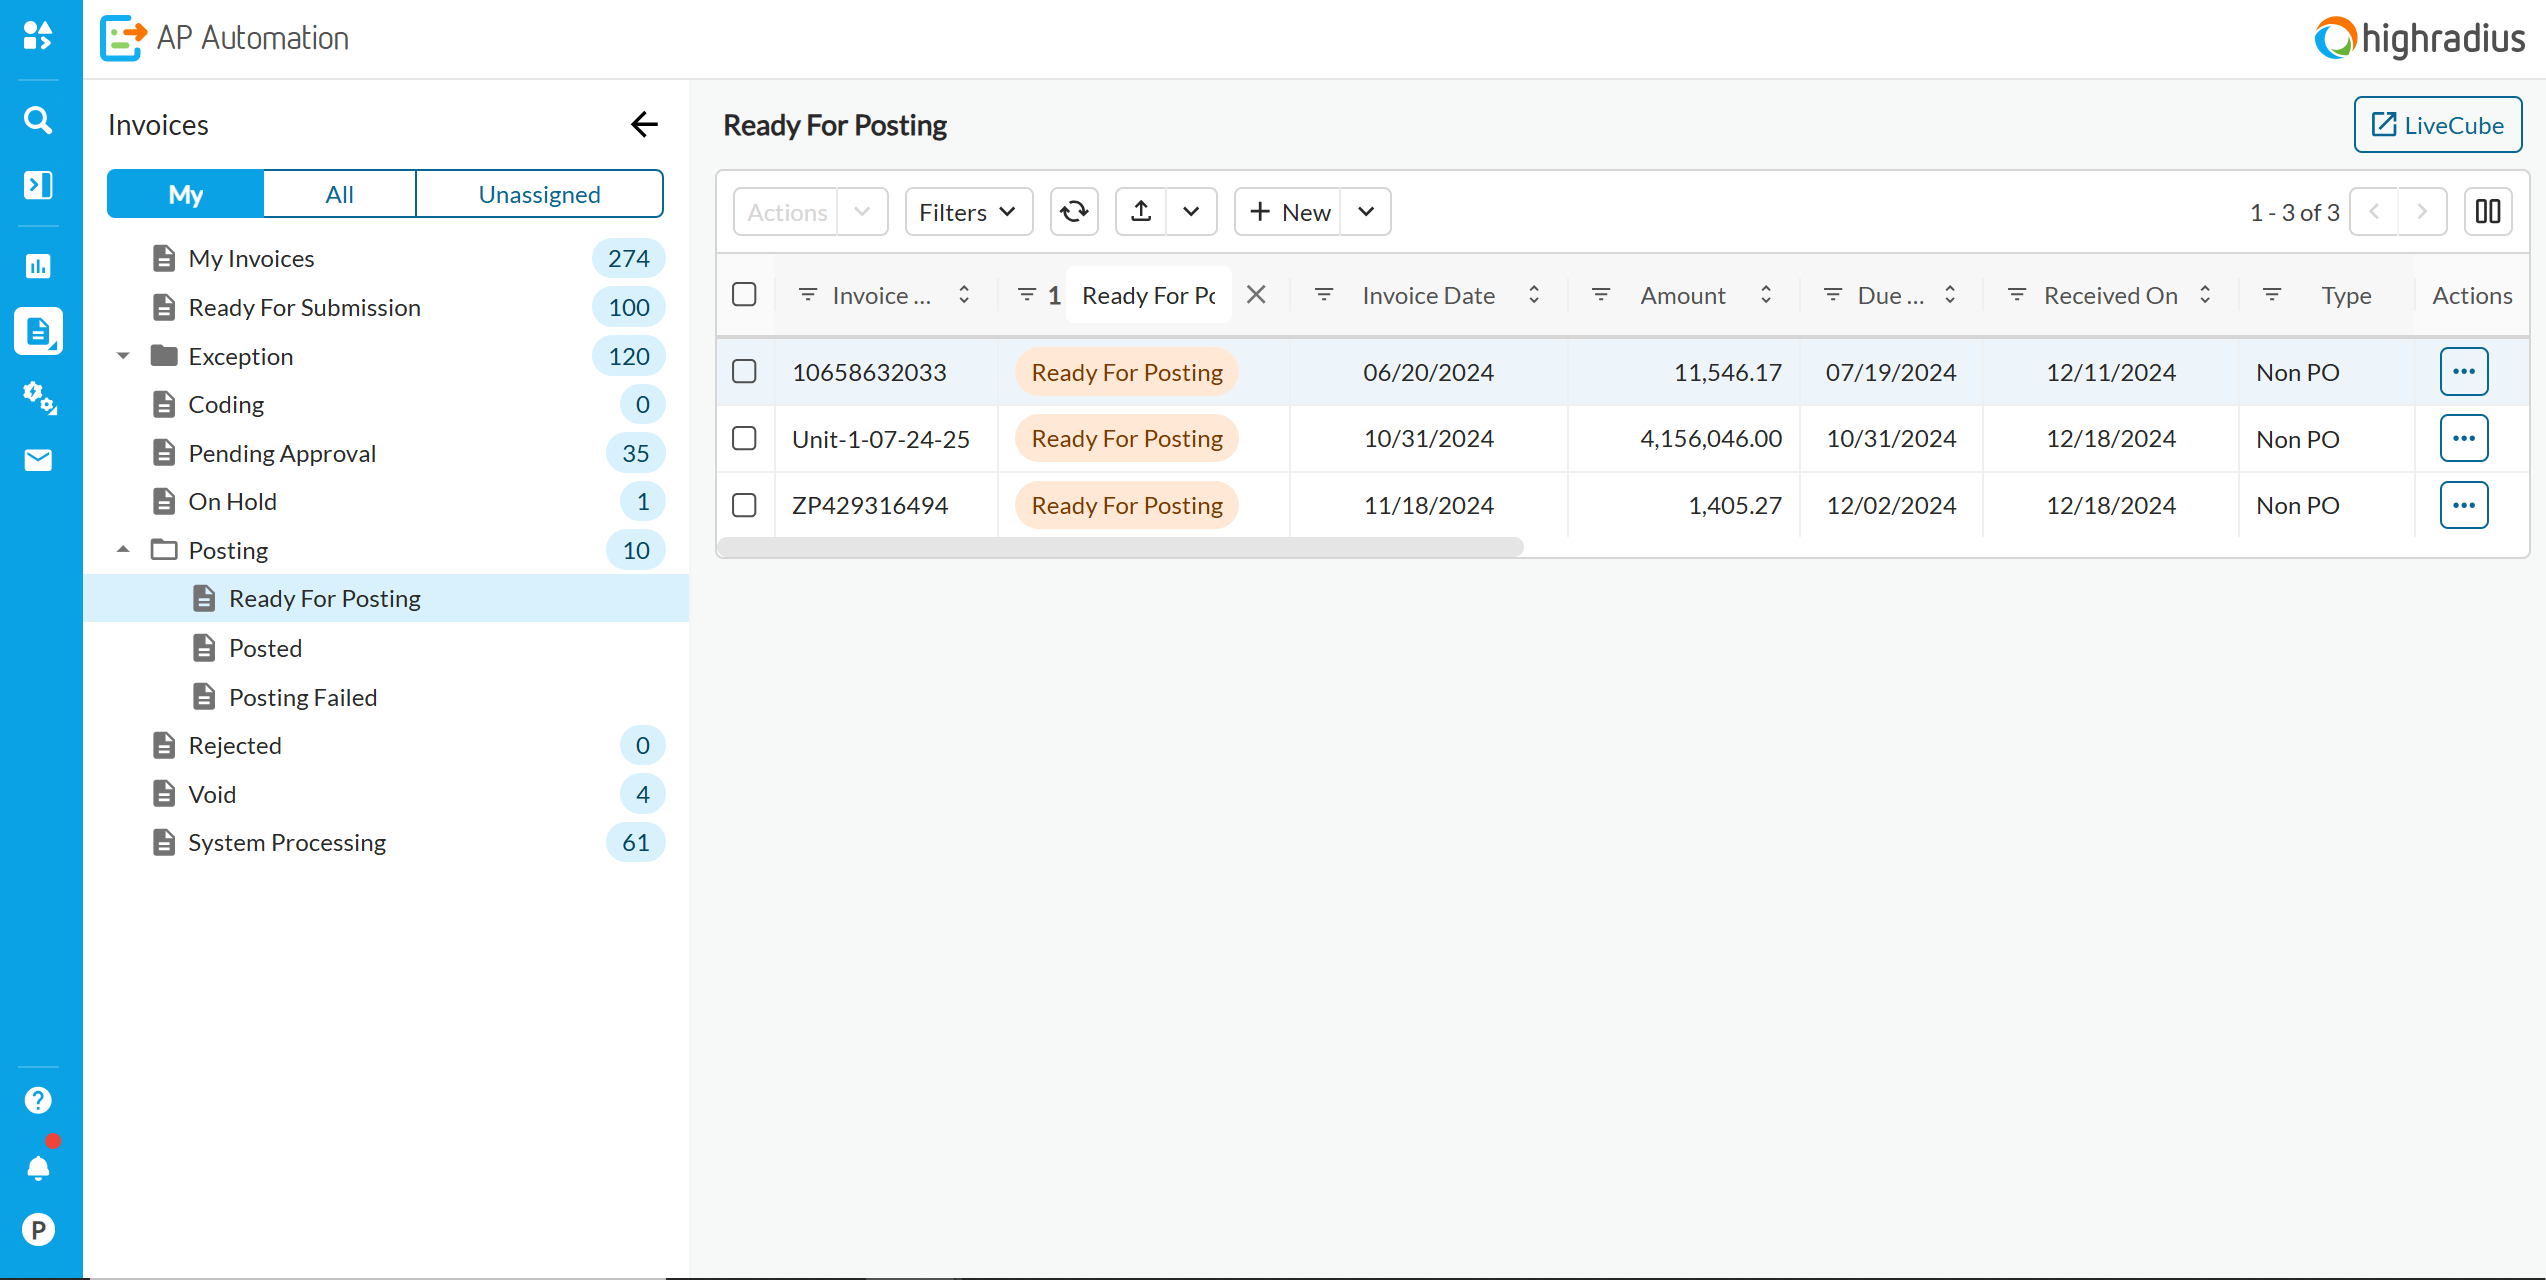This screenshot has height=1280, width=2546.
Task: Sort by Received On column arrows
Action: point(2205,295)
